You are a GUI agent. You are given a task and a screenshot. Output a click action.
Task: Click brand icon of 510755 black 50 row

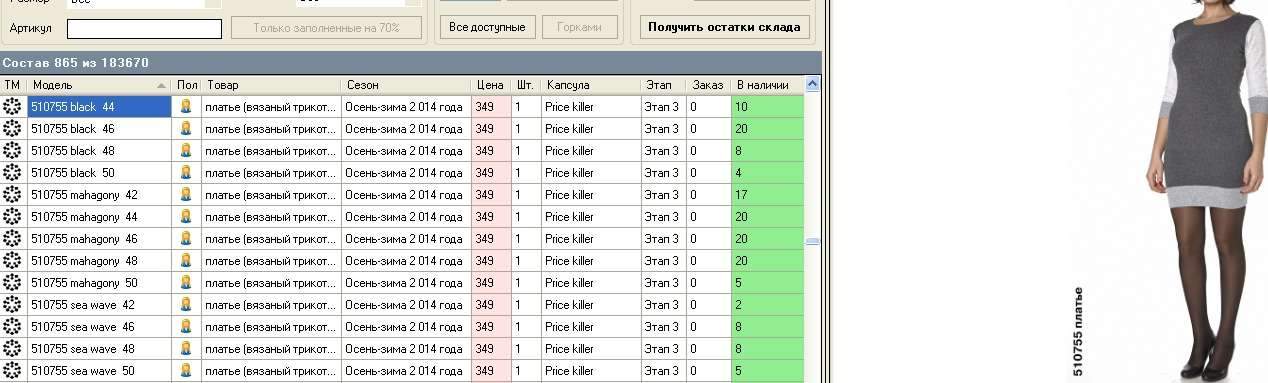tap(12, 173)
